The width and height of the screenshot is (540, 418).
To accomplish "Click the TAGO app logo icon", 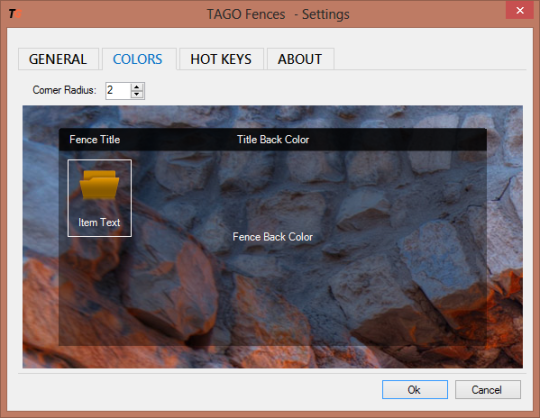I will 15,14.
